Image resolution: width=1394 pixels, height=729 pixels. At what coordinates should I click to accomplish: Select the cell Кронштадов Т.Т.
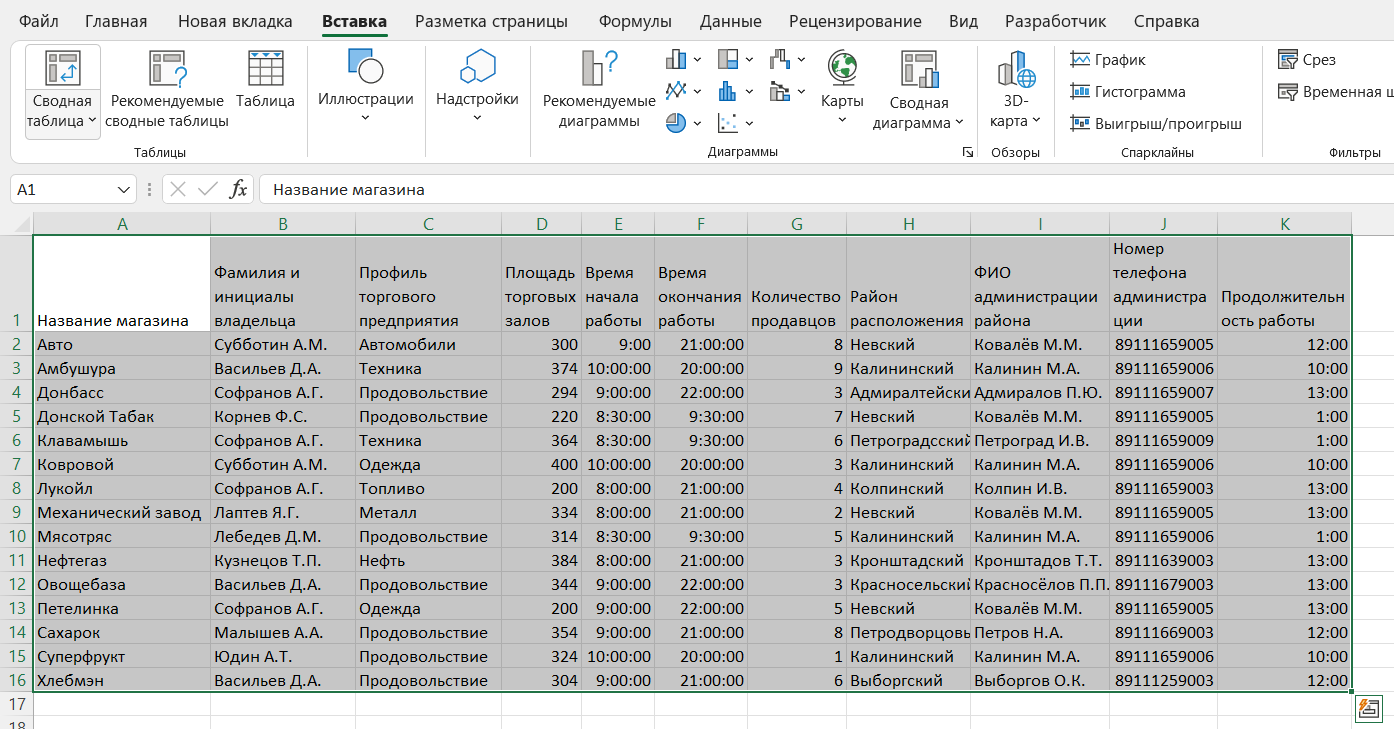1040,560
